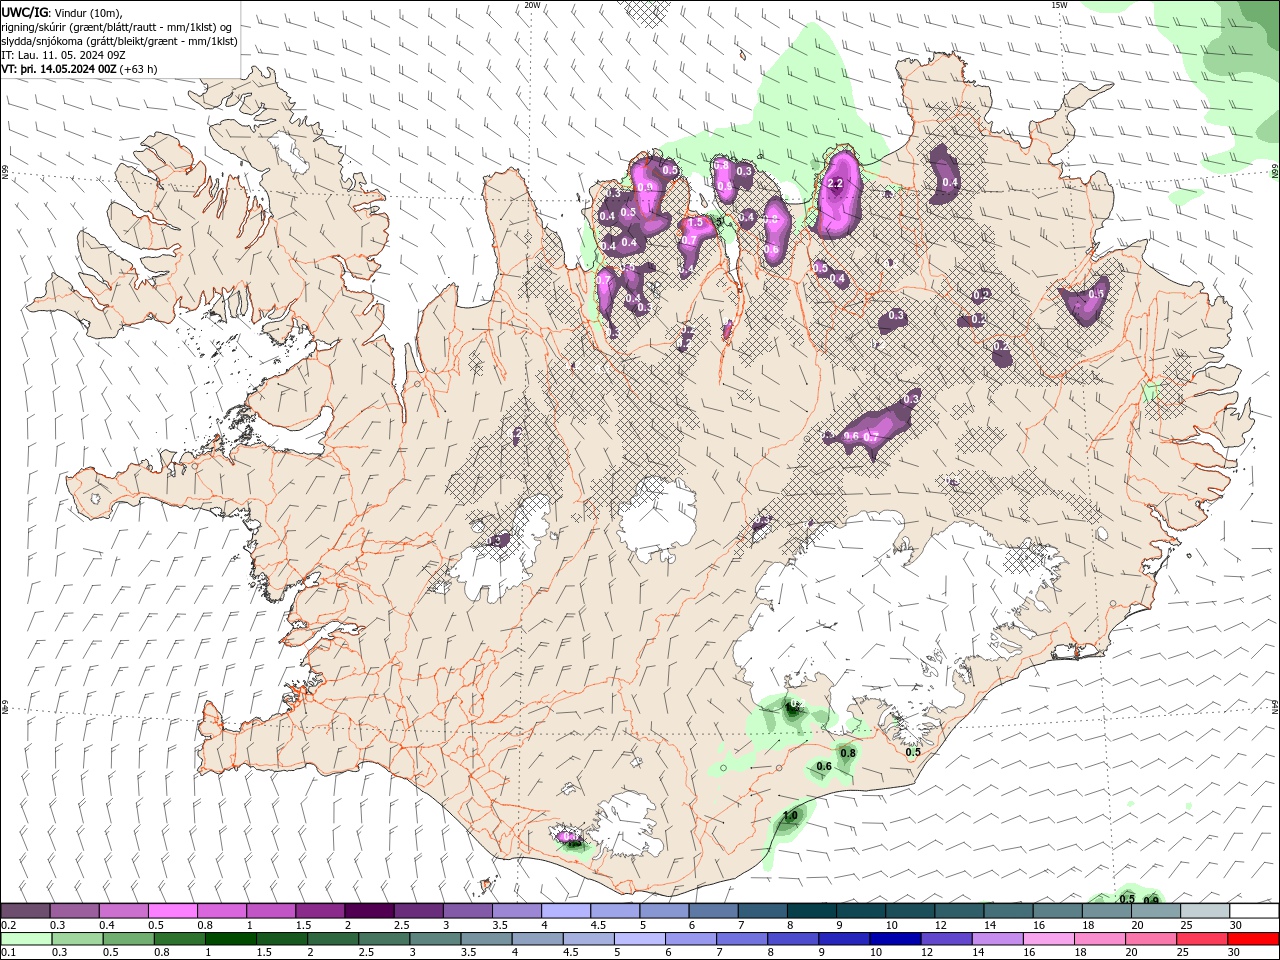The image size is (1280, 960).
Task: Click the '0.2' label in the purple-row legend
Action: pyautogui.click(x=9, y=925)
